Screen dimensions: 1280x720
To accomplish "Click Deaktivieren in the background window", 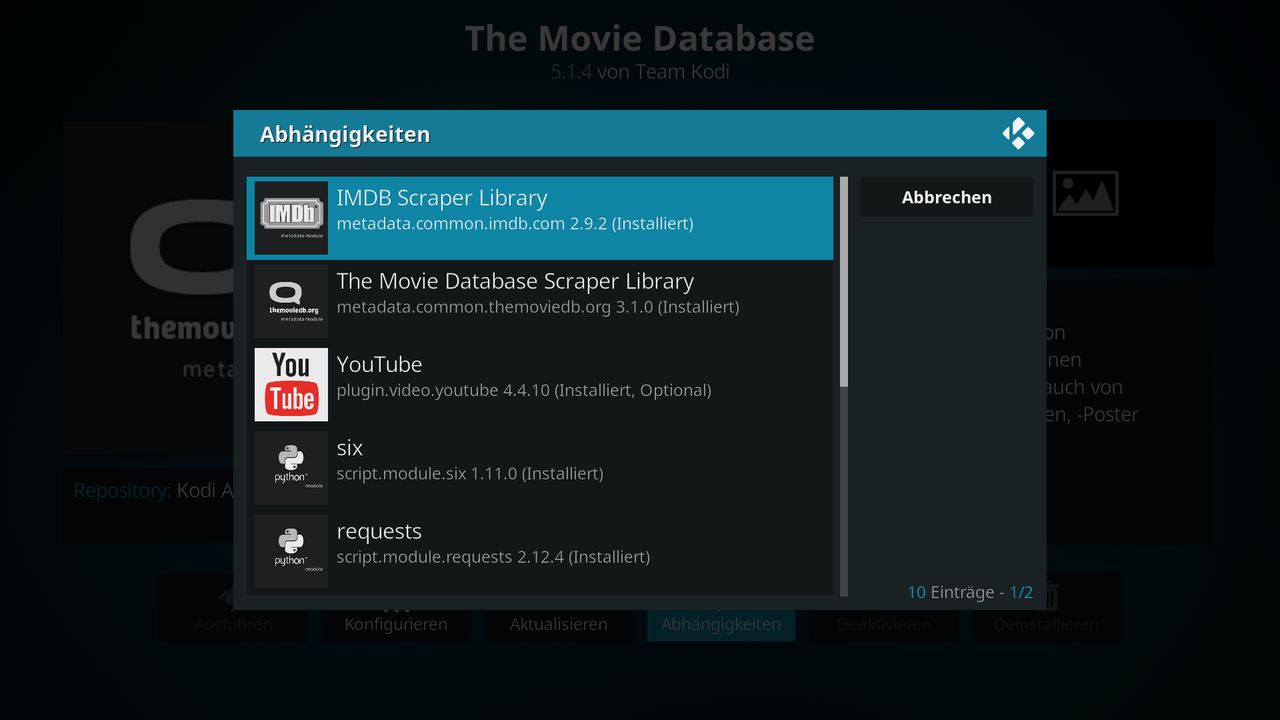I will tap(884, 624).
